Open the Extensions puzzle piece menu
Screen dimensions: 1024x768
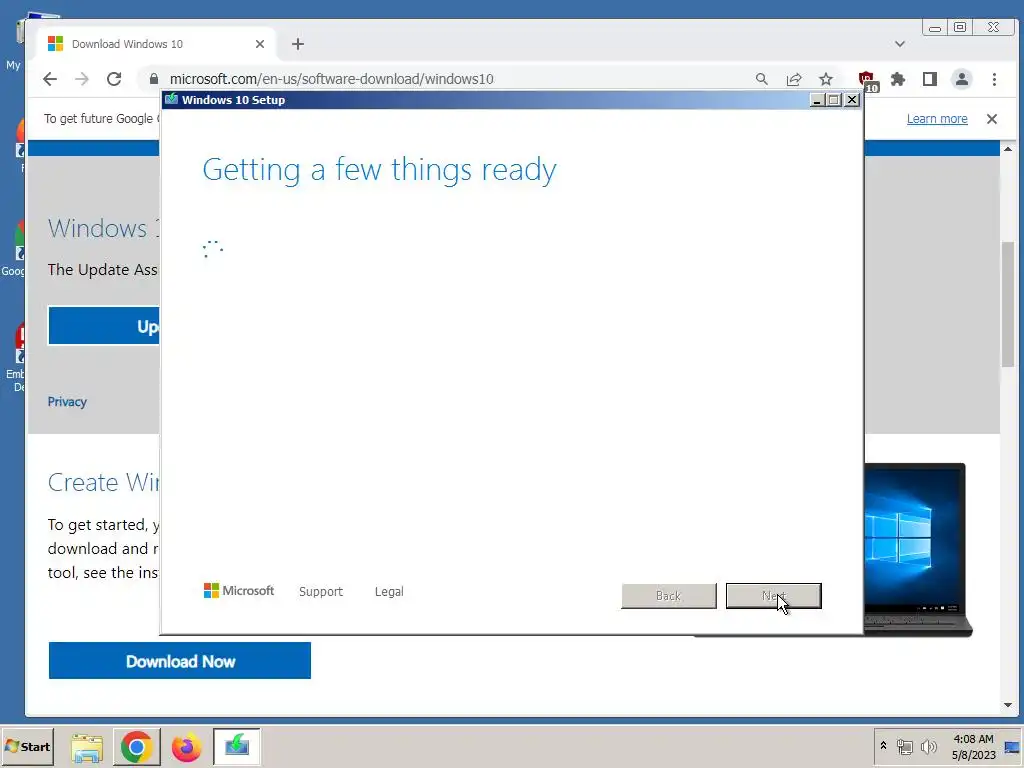pos(898,79)
